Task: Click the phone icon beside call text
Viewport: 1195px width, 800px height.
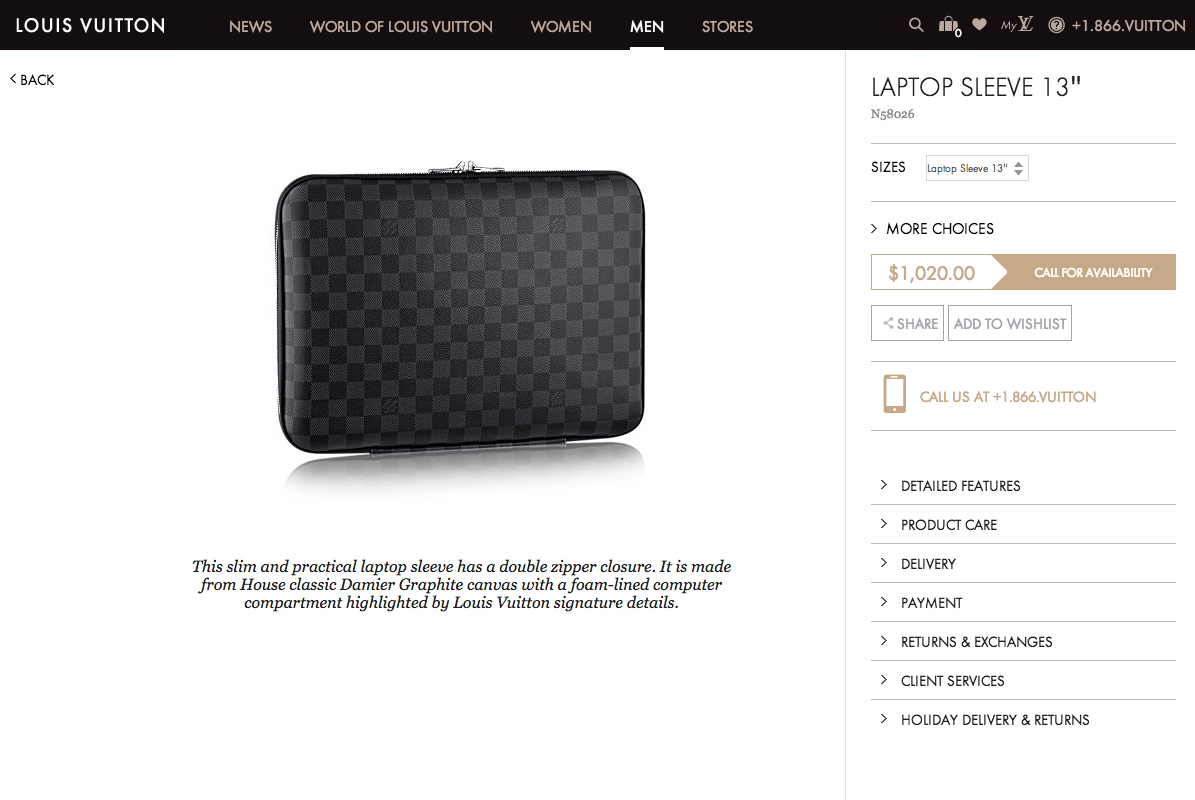Action: pos(894,393)
